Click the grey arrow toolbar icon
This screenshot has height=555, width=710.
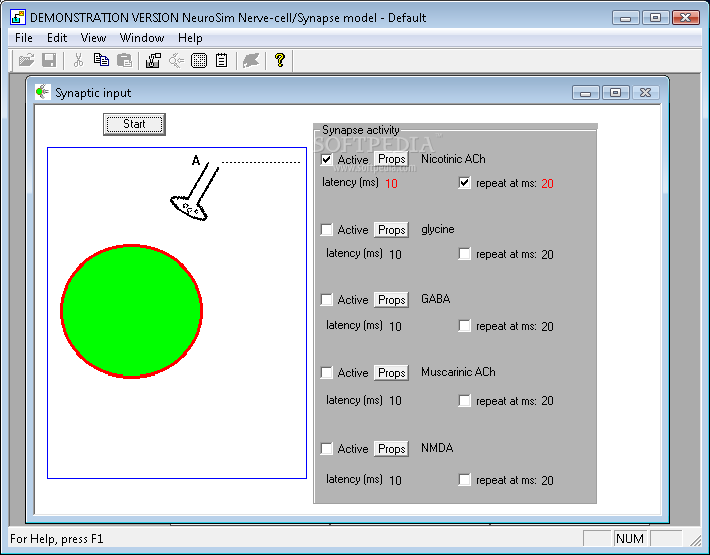251,60
